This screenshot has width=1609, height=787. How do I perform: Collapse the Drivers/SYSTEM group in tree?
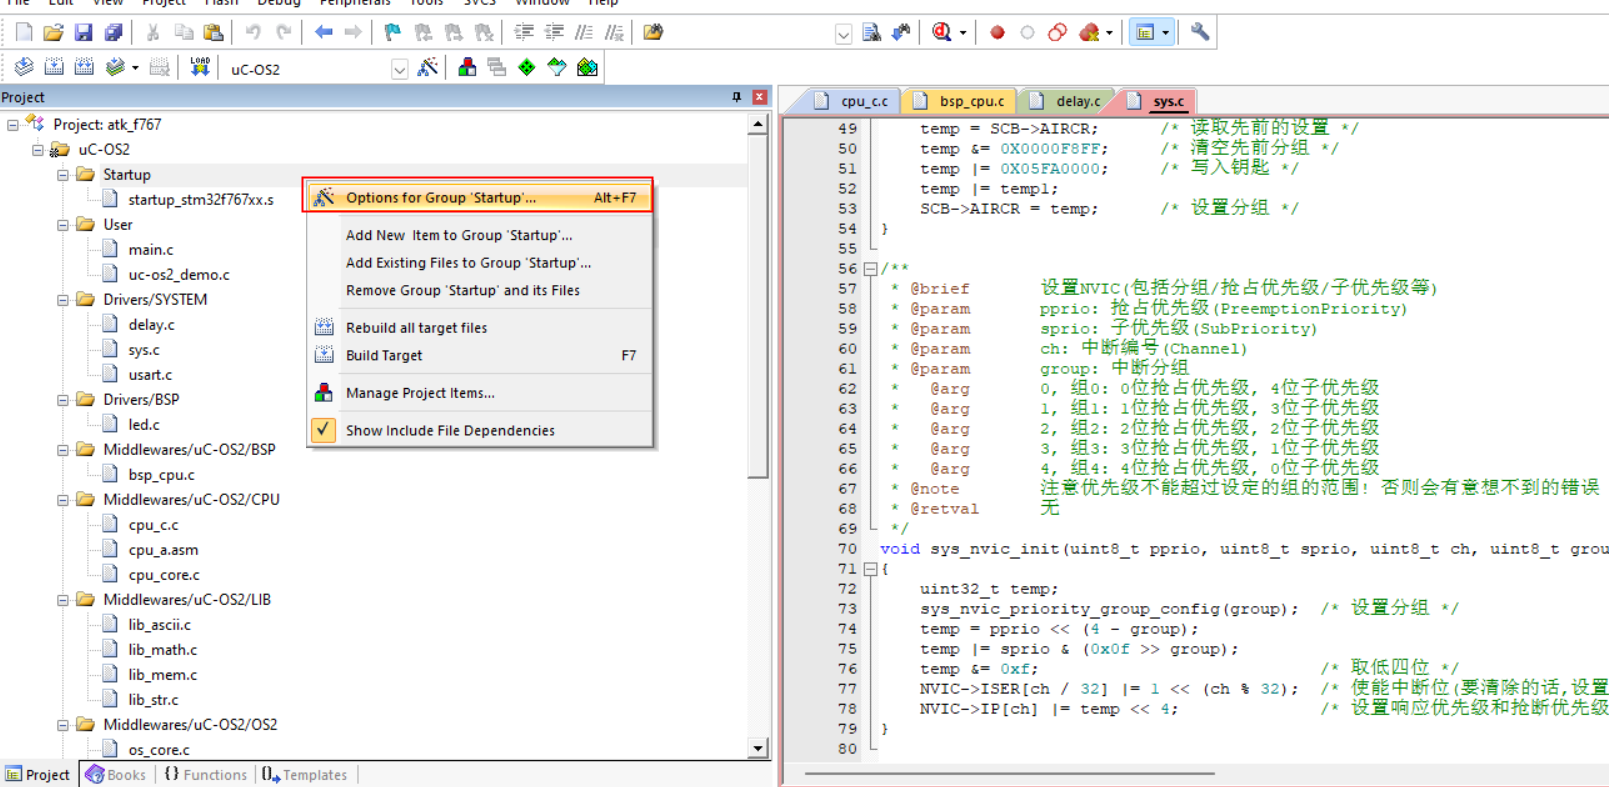tap(63, 300)
